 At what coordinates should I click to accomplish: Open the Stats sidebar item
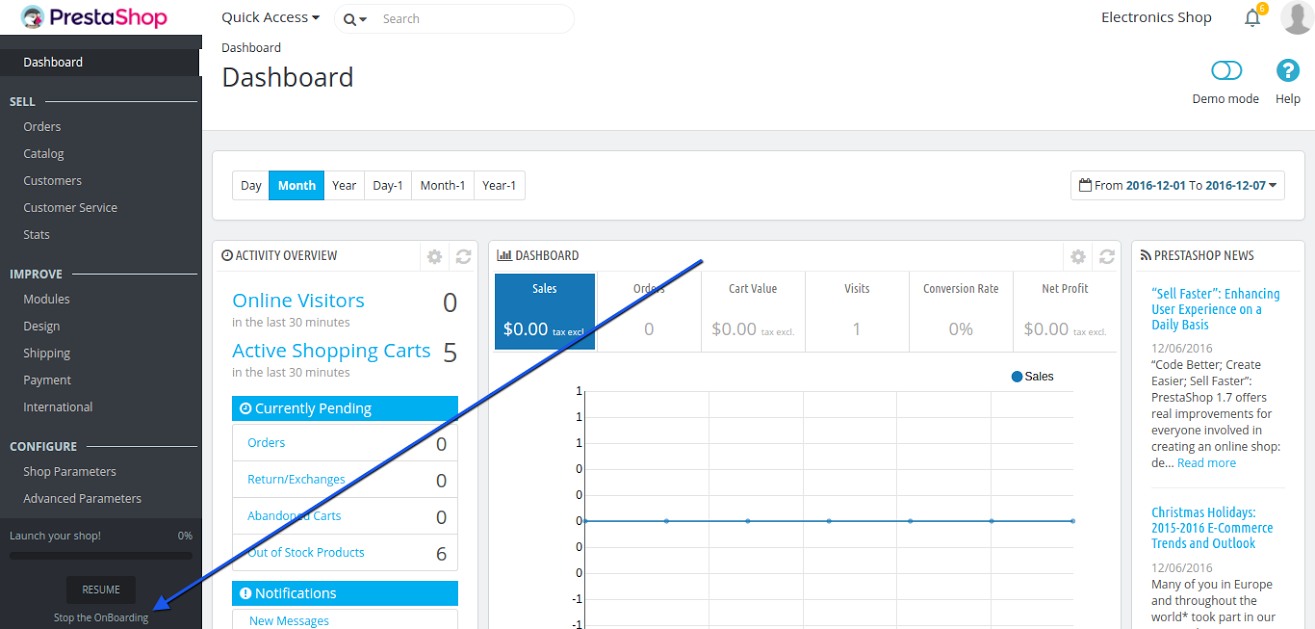tap(36, 235)
